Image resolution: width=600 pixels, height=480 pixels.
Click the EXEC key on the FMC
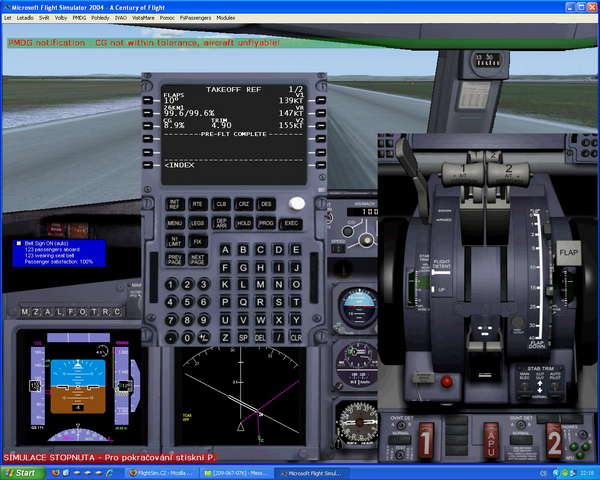[x=291, y=223]
